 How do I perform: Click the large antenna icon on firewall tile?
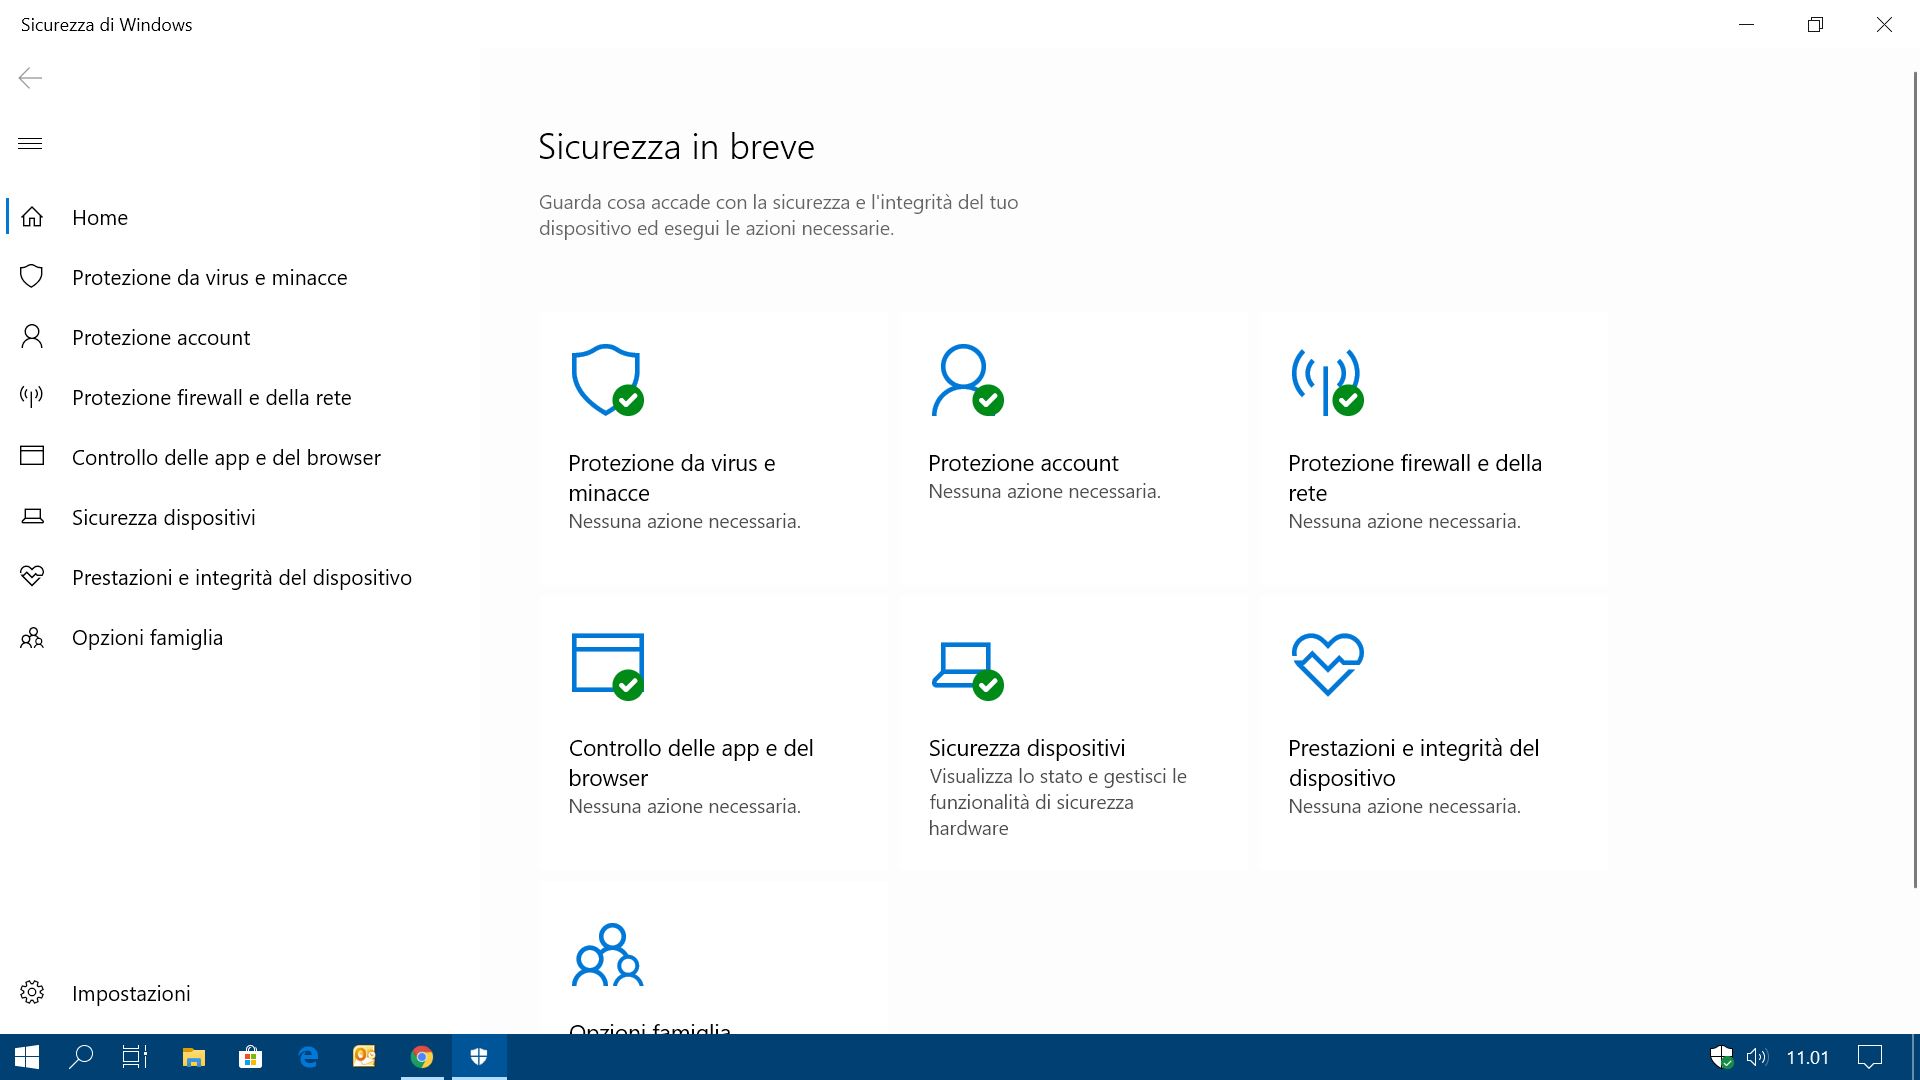(1327, 381)
